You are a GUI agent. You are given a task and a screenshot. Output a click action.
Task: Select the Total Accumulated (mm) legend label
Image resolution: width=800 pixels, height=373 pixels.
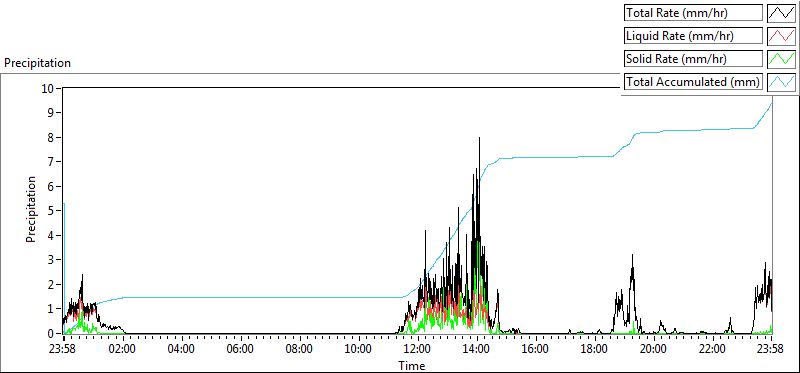coord(693,82)
